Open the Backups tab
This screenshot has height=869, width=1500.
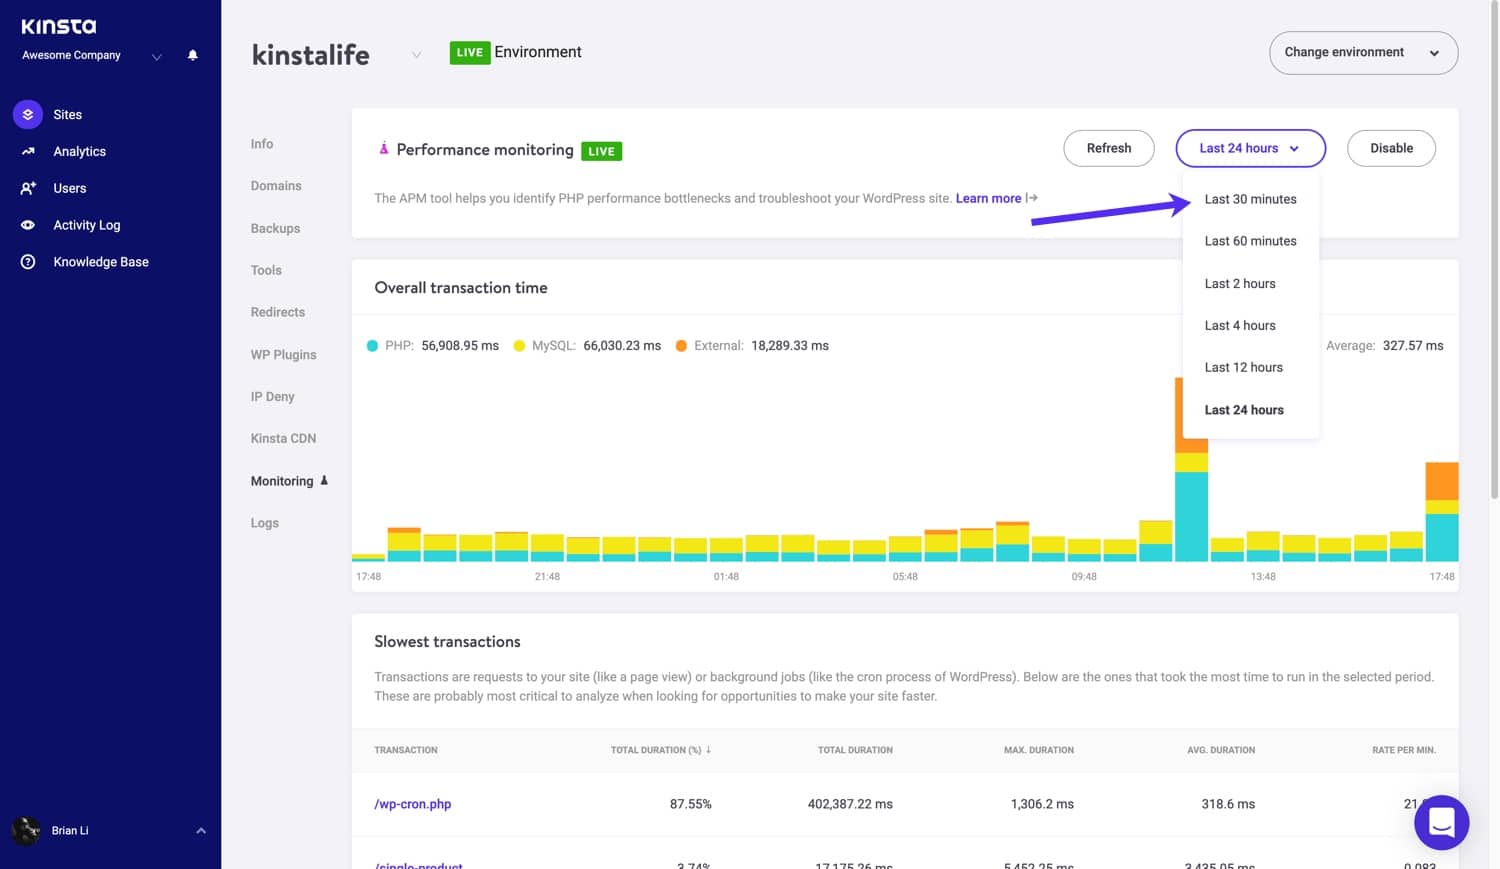275,228
